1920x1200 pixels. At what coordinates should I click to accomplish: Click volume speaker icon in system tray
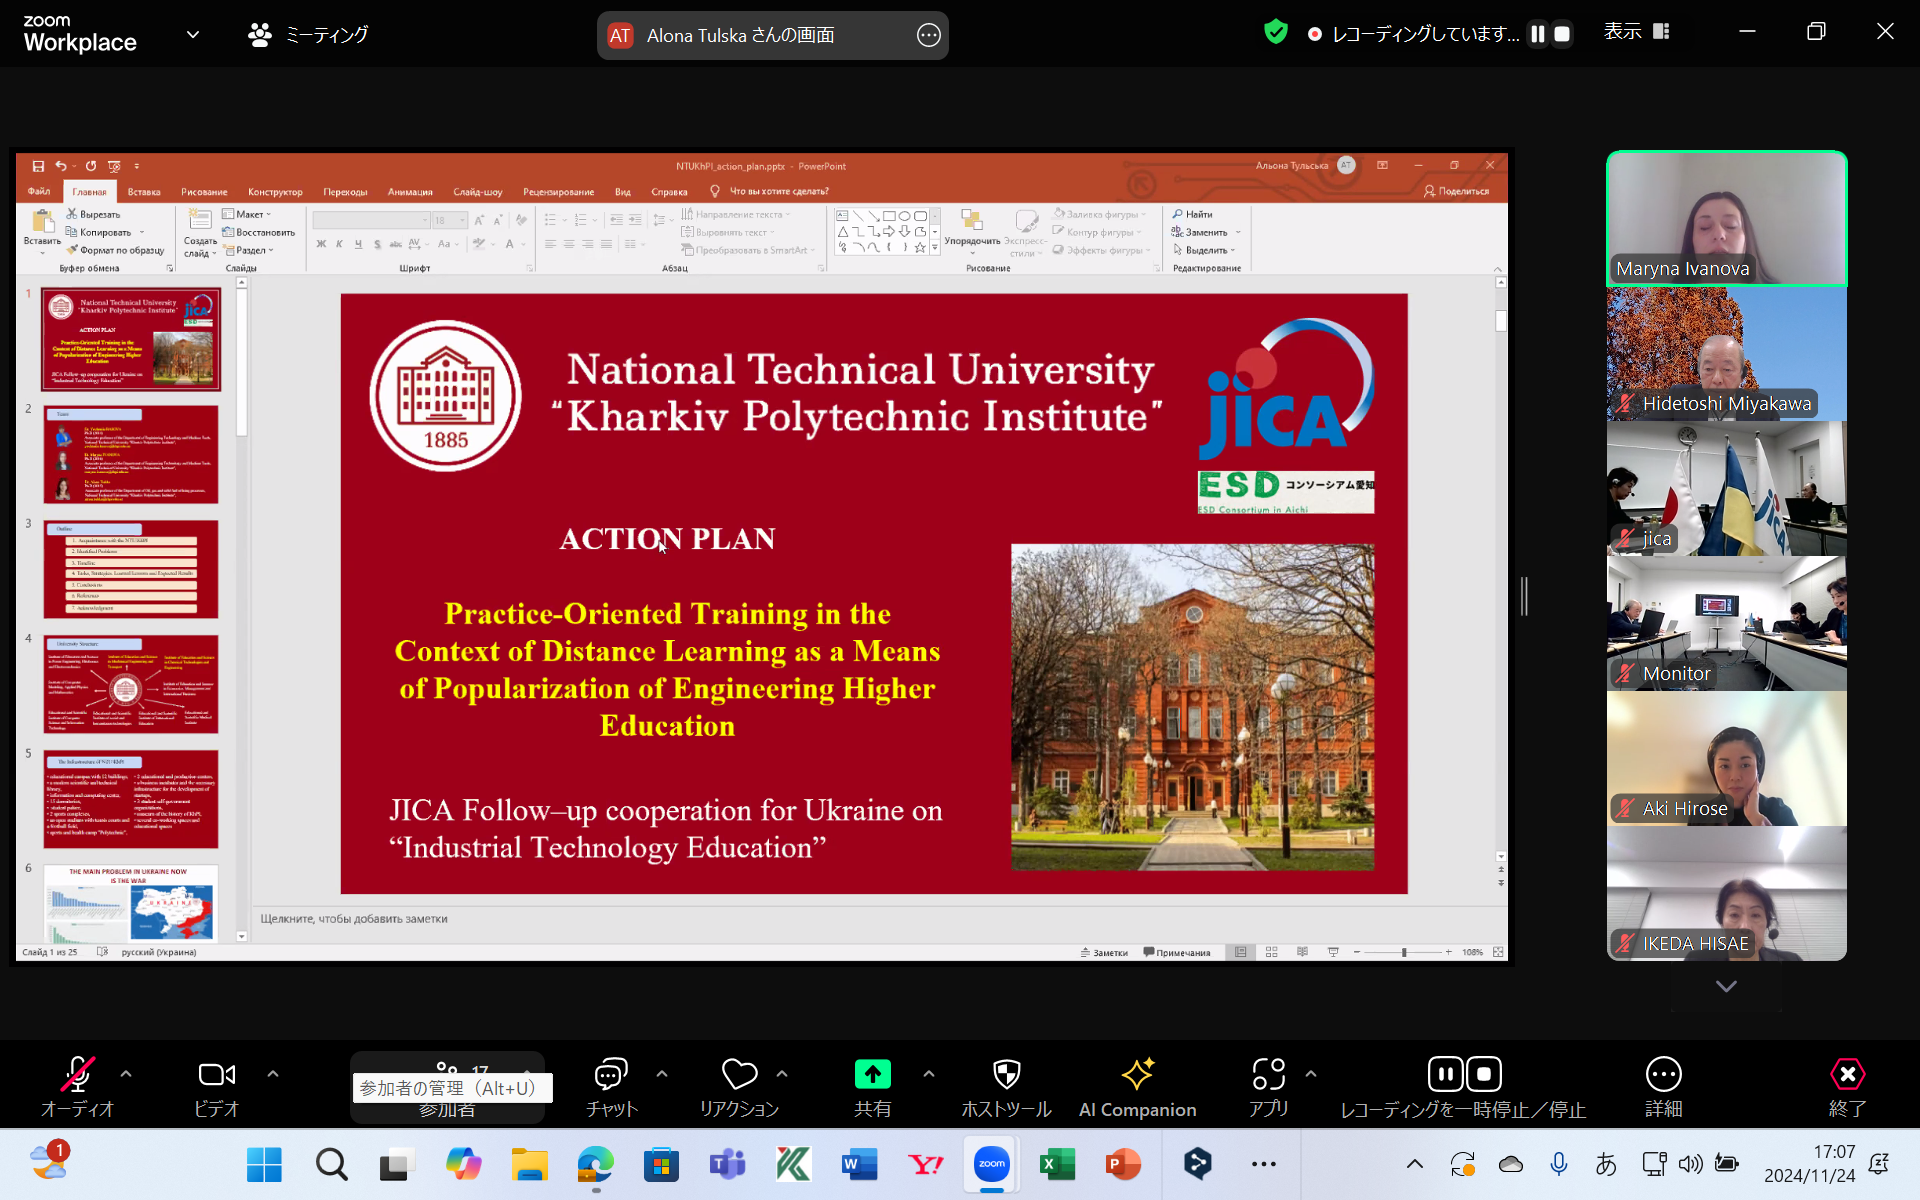coord(1690,1164)
